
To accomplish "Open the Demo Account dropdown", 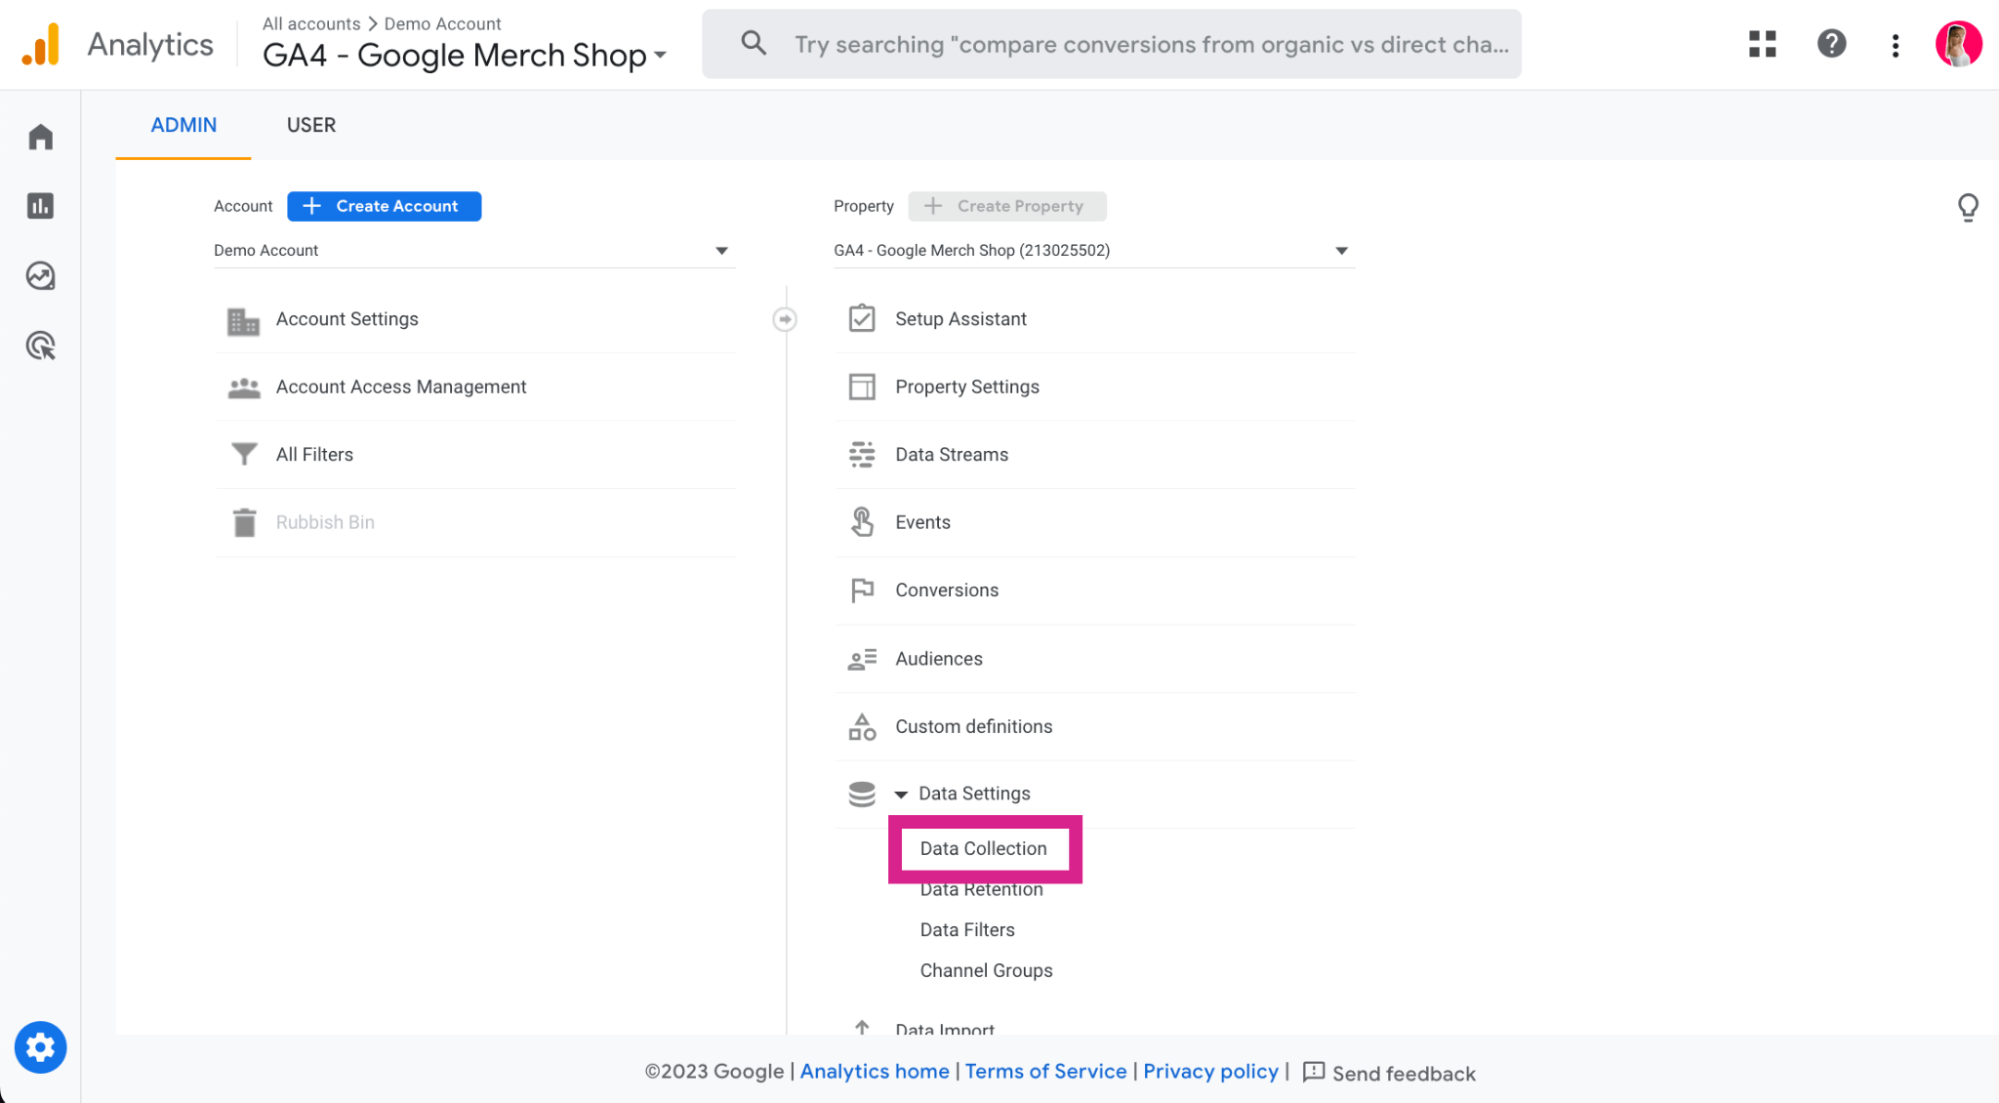I will tap(474, 250).
